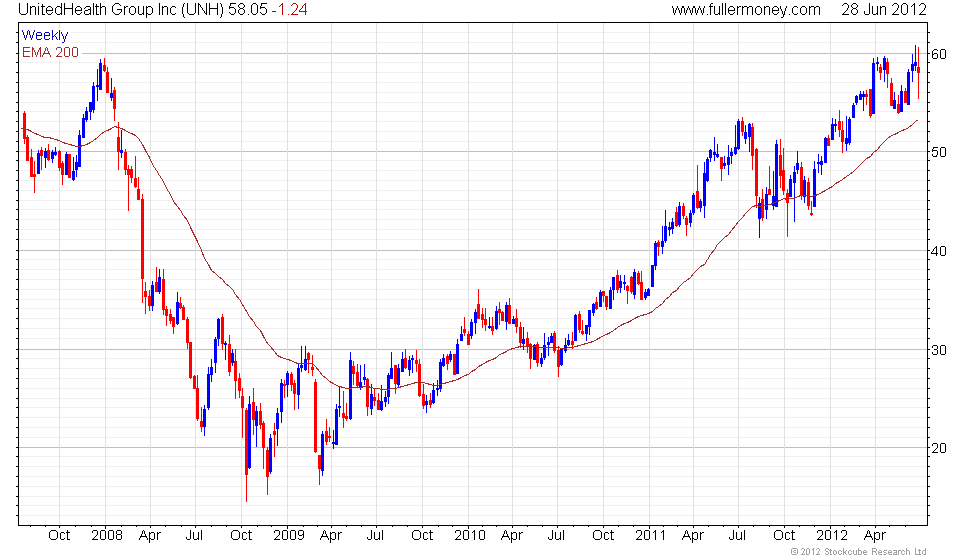
Task: Click the Weekly interval label
Action: [x=44, y=35]
